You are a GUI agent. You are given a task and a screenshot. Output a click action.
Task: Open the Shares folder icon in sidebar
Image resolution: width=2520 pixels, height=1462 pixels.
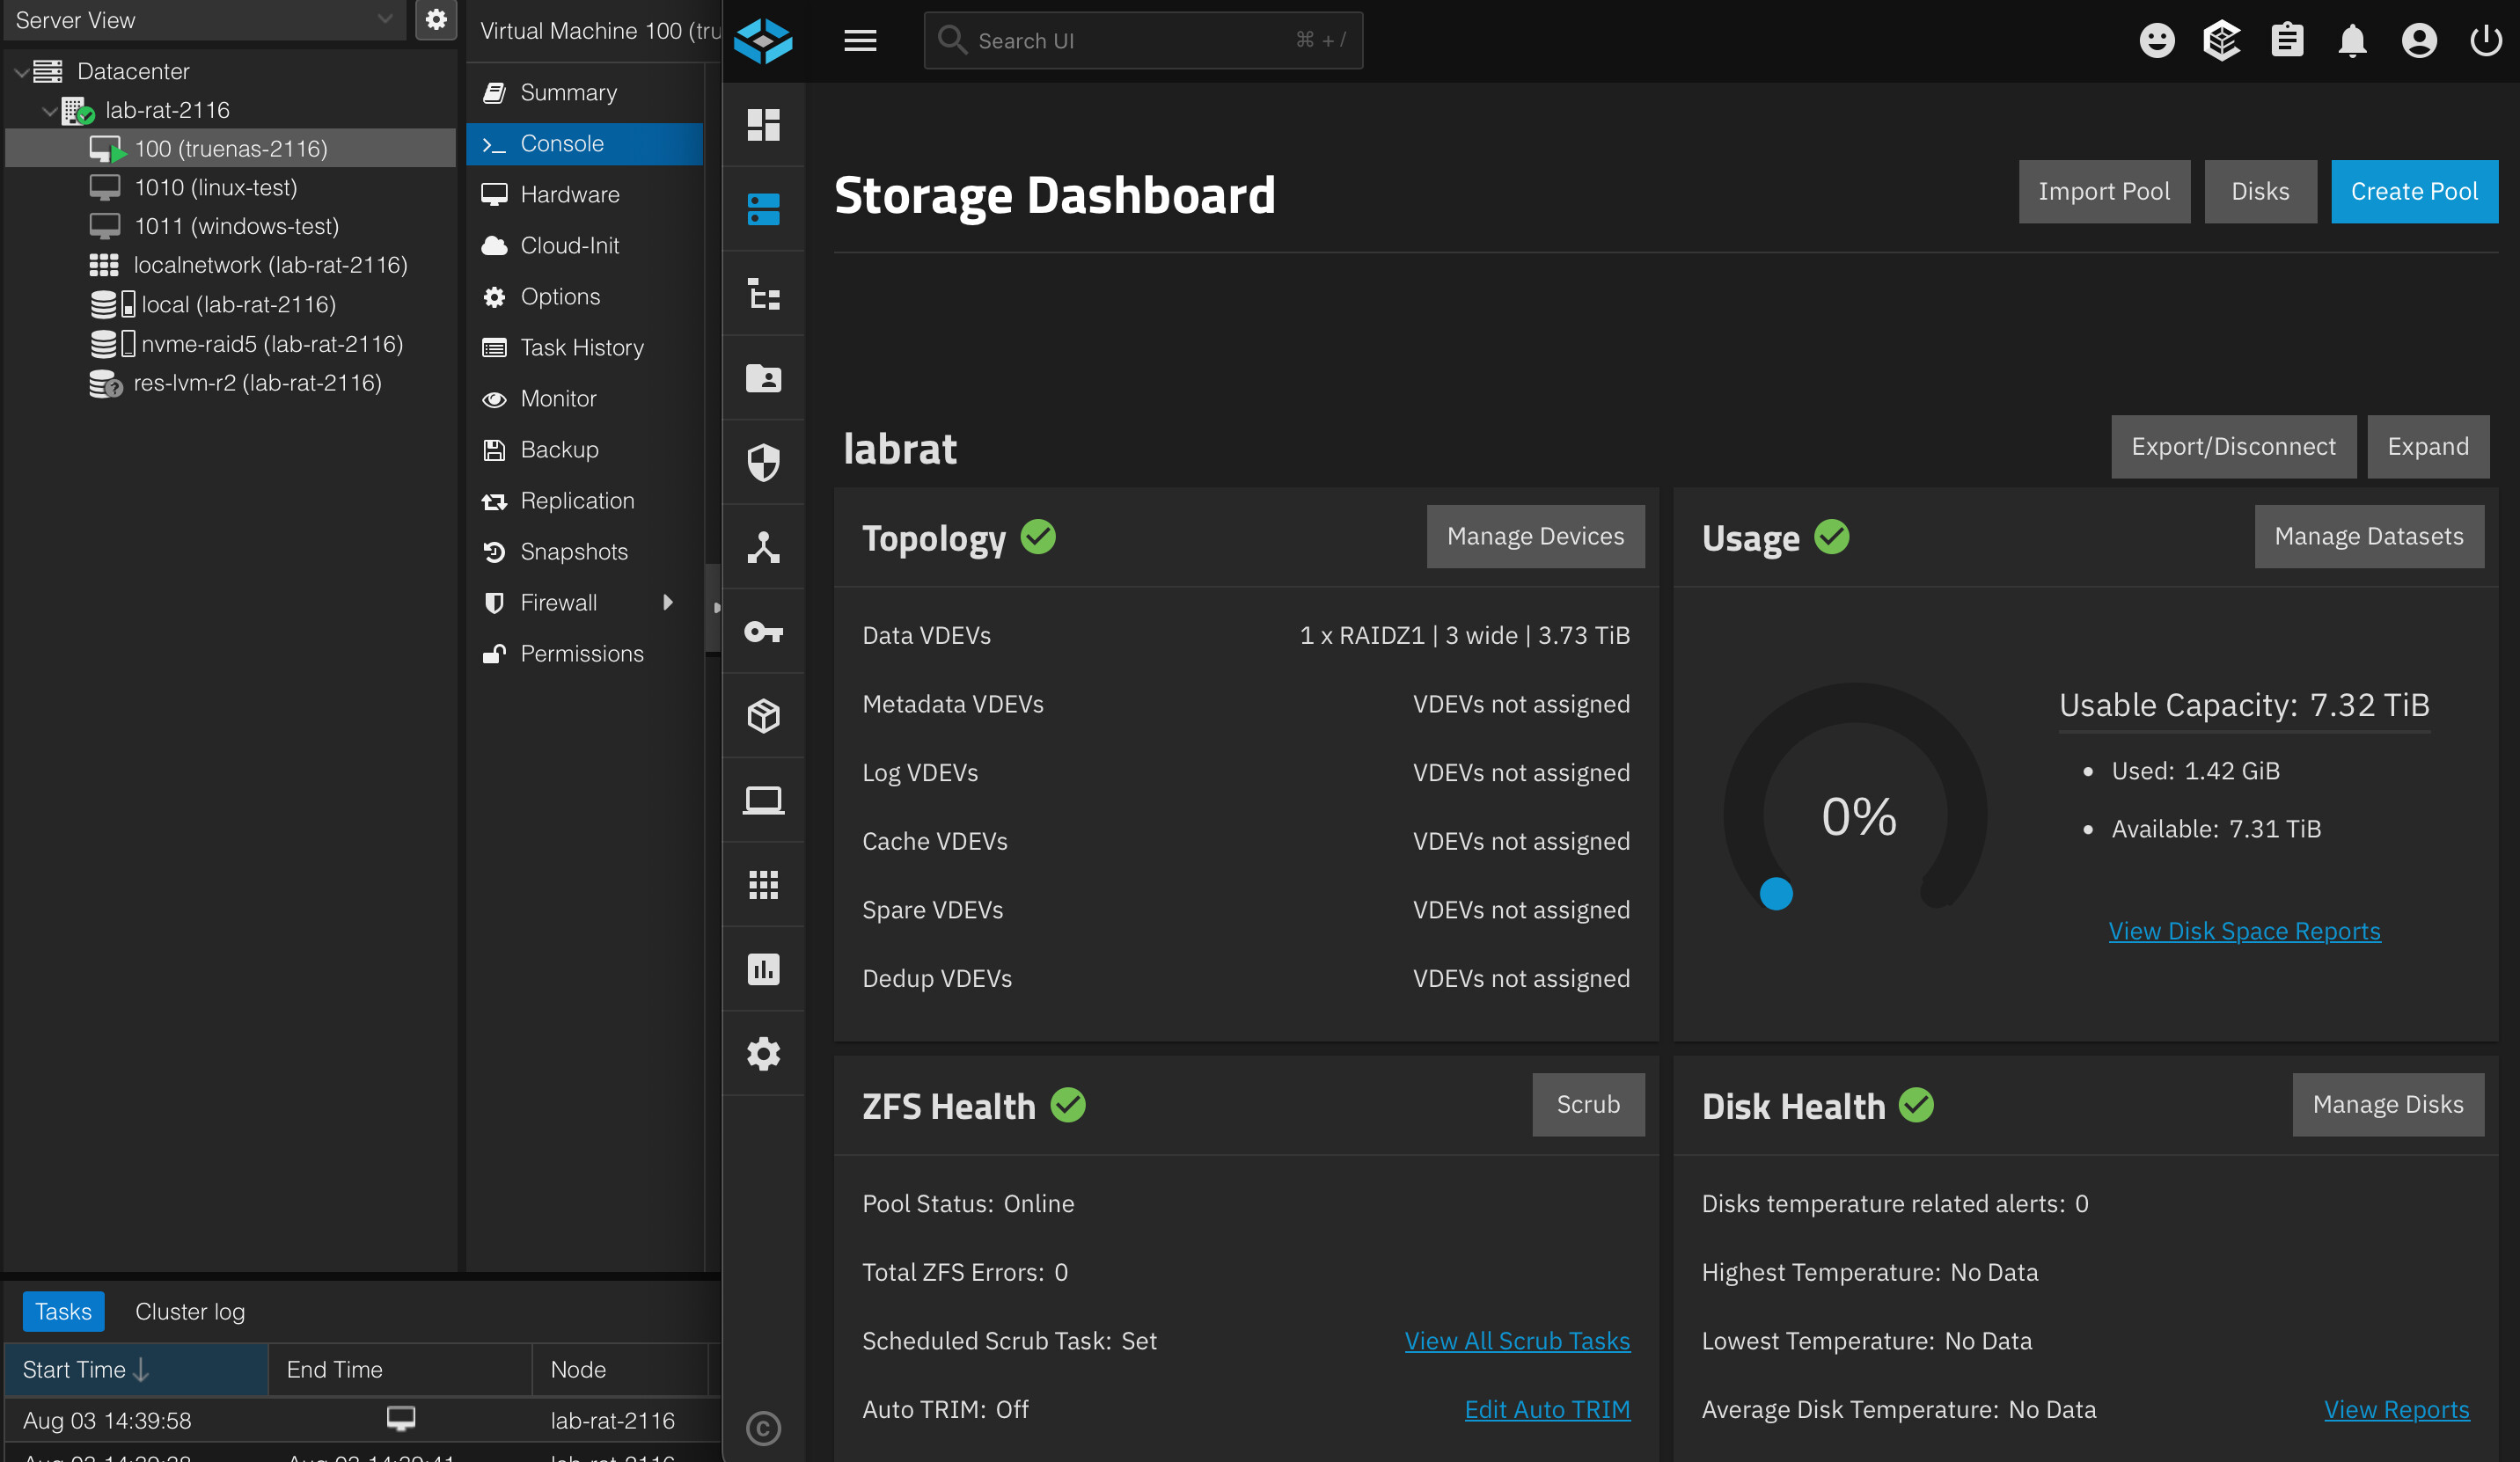click(x=763, y=378)
